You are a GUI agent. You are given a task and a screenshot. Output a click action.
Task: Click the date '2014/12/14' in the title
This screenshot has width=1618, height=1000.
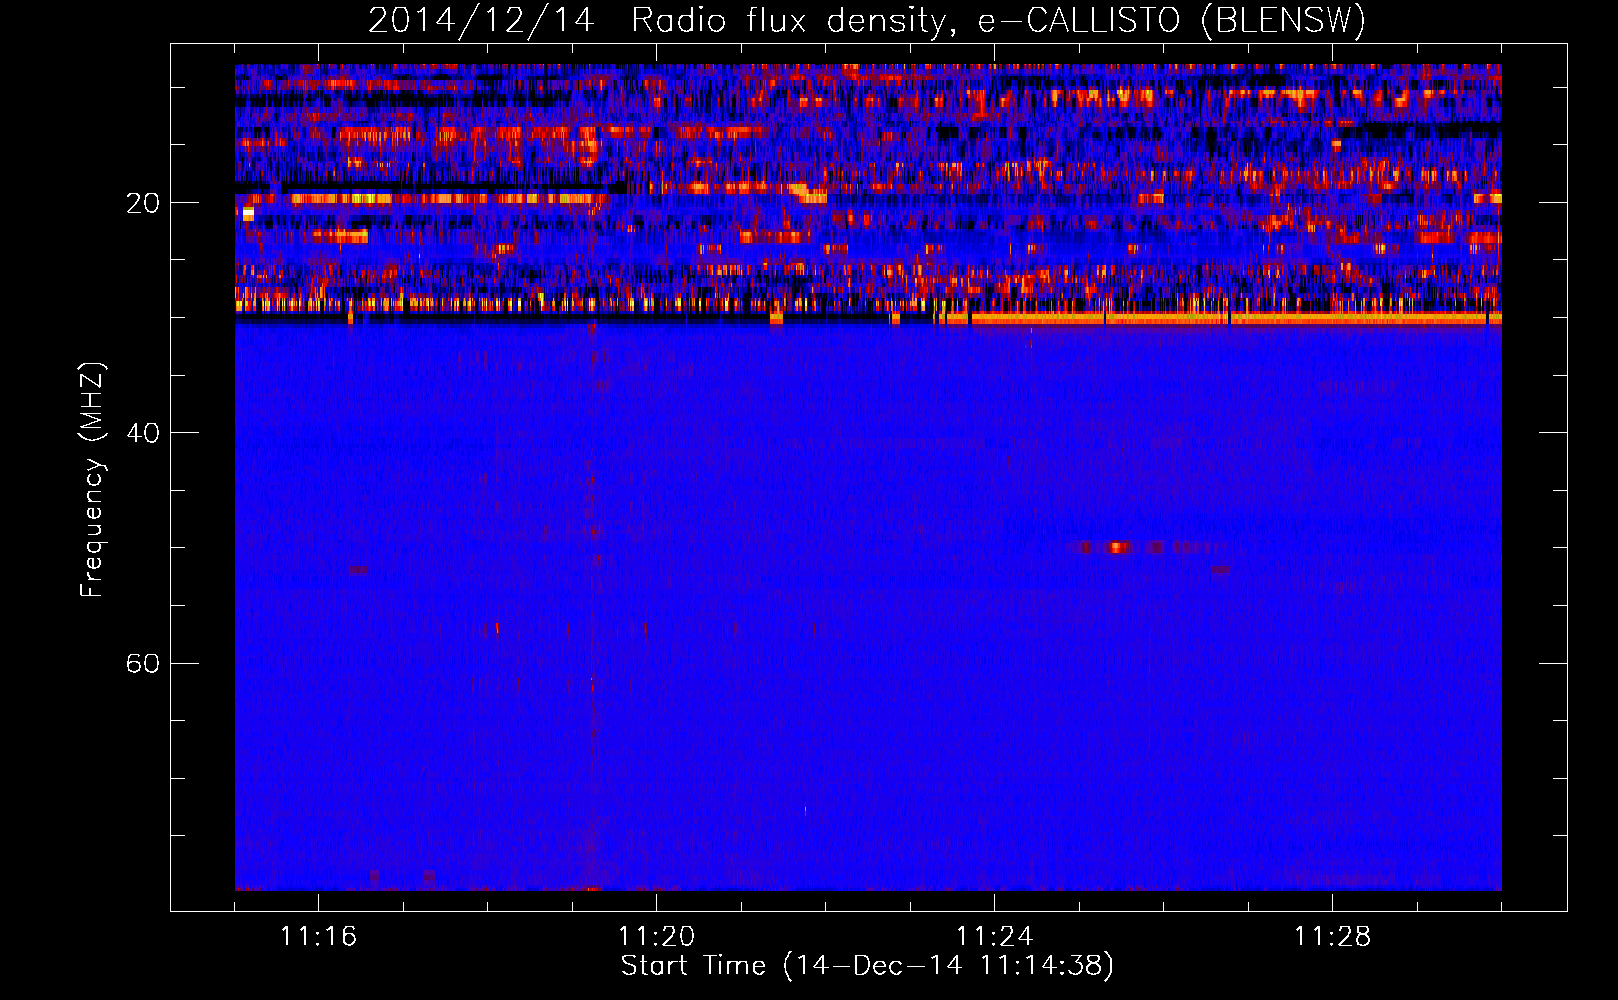coord(481,20)
